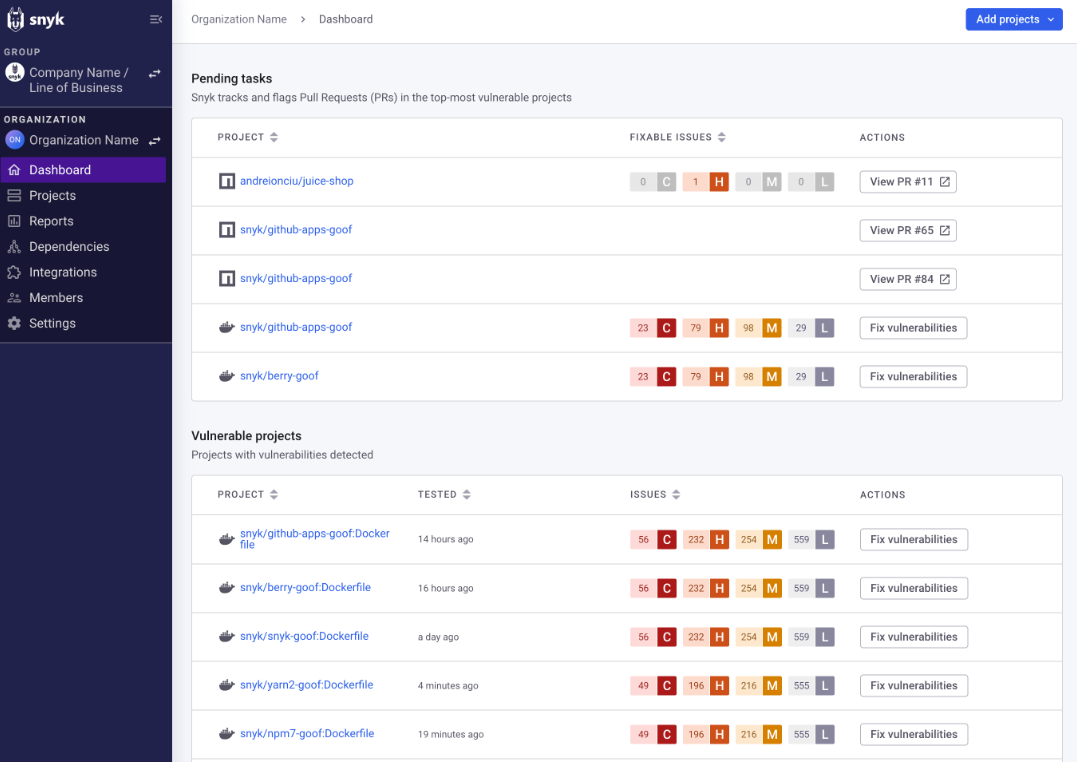The height and width of the screenshot is (762, 1077).
Task: Click Critical badge for snyk/github-apps-goof:Dockerfile
Action: (653, 540)
